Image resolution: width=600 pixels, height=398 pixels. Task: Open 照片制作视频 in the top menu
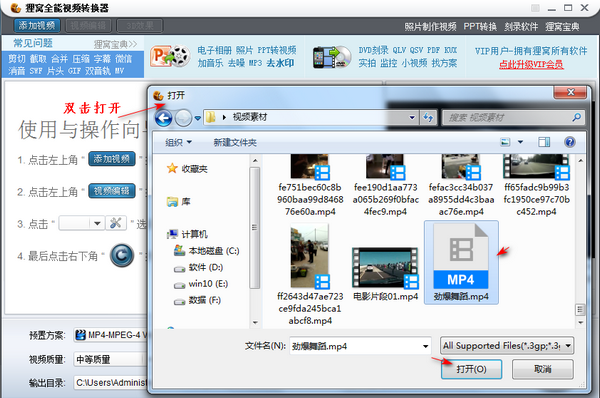[430, 26]
